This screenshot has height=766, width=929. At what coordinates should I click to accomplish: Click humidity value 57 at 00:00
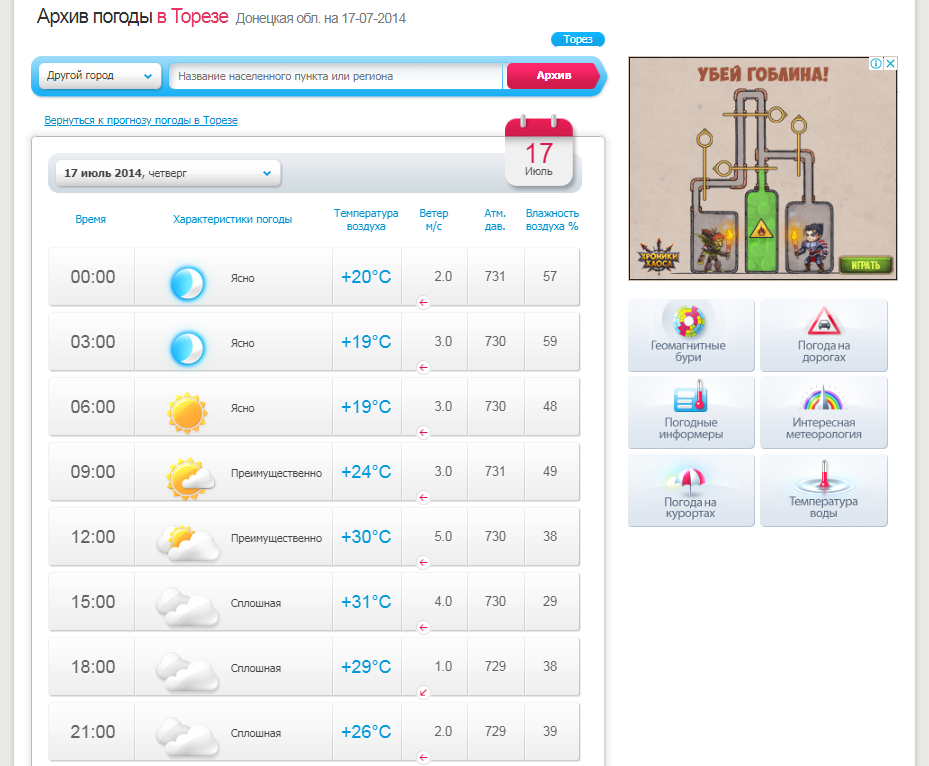coord(550,276)
